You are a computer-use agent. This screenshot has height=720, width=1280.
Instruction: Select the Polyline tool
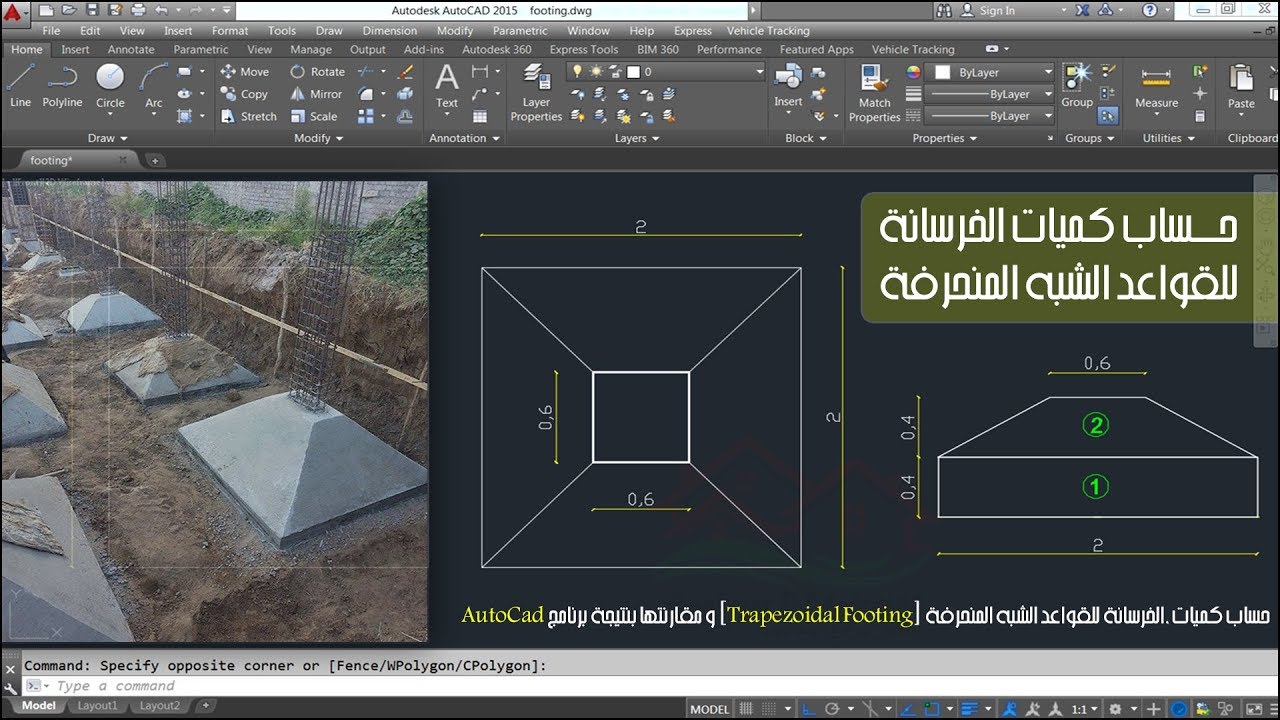click(x=62, y=86)
